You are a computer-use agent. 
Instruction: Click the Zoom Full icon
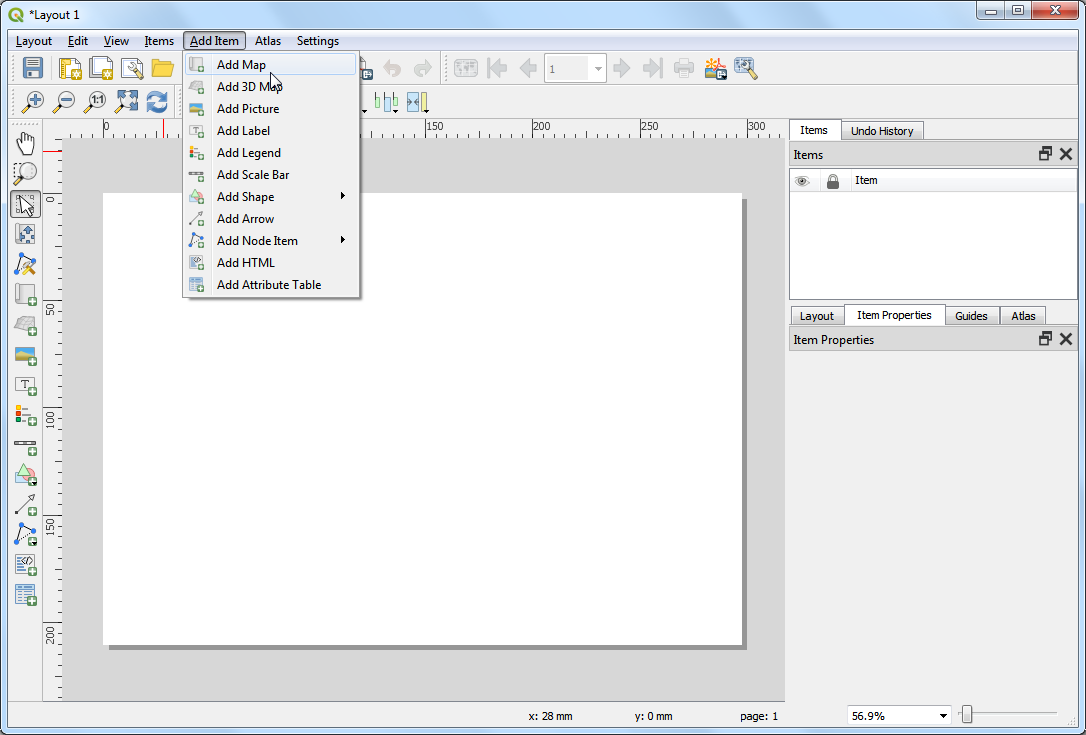point(127,101)
